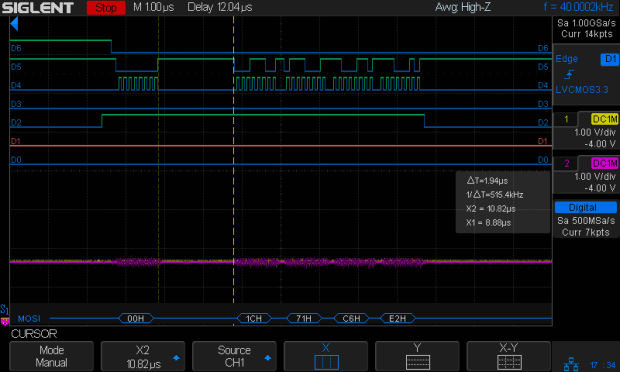Screen dimensions: 620x372
Task: Click the 1/ΔT=515.4kHz cursor readout
Action: pyautogui.click(x=494, y=195)
